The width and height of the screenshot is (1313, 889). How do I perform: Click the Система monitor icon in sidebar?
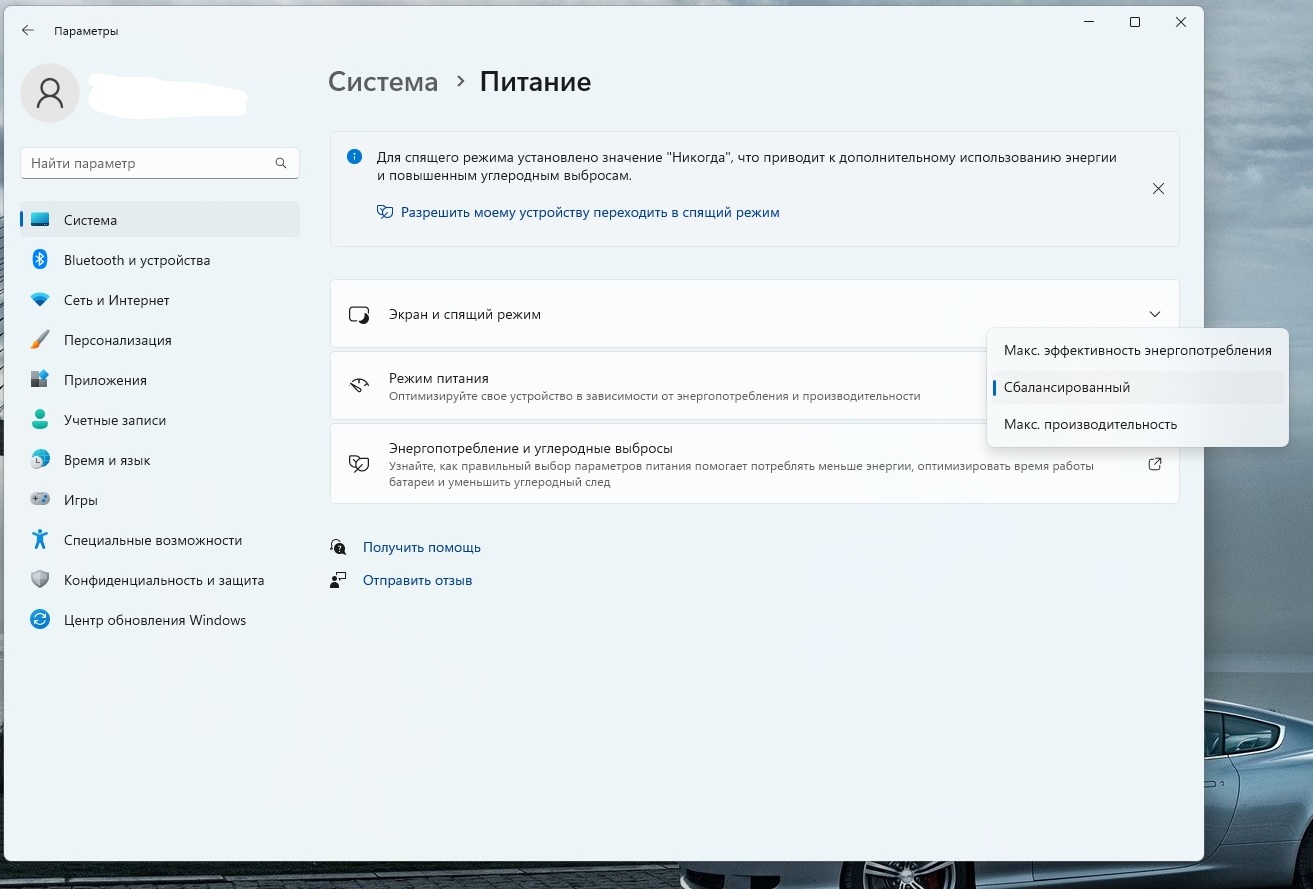40,220
